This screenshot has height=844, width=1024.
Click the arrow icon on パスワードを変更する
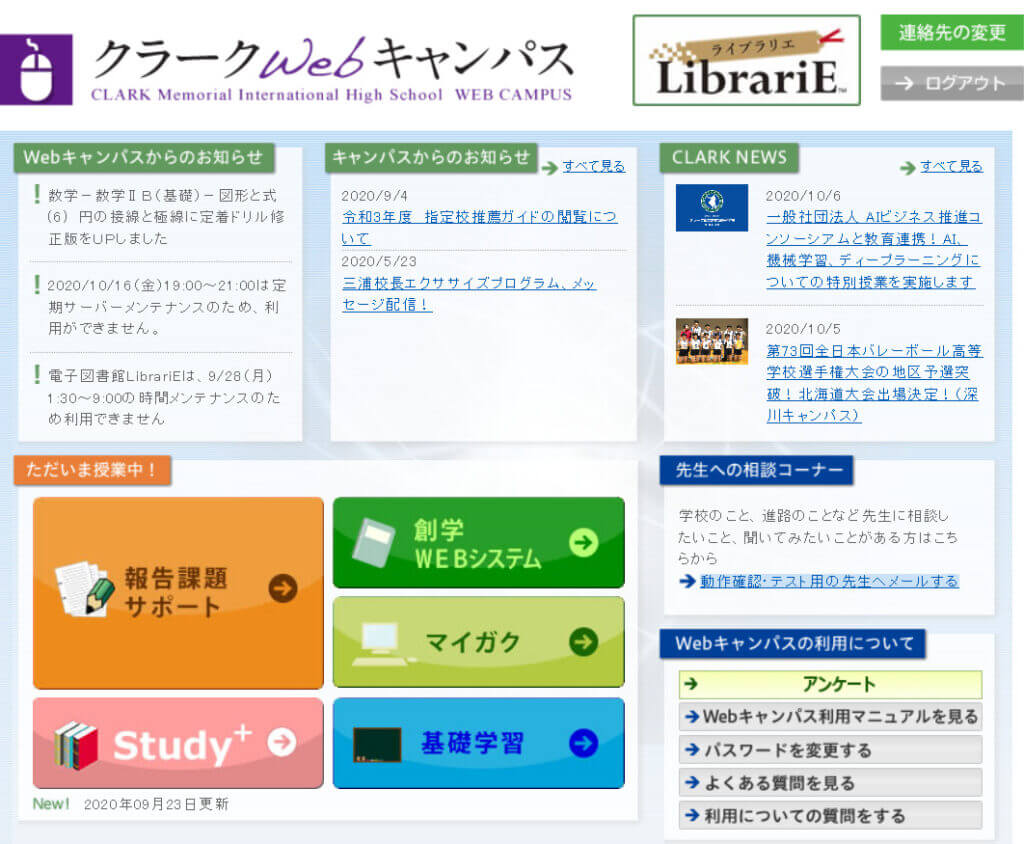pyautogui.click(x=692, y=749)
